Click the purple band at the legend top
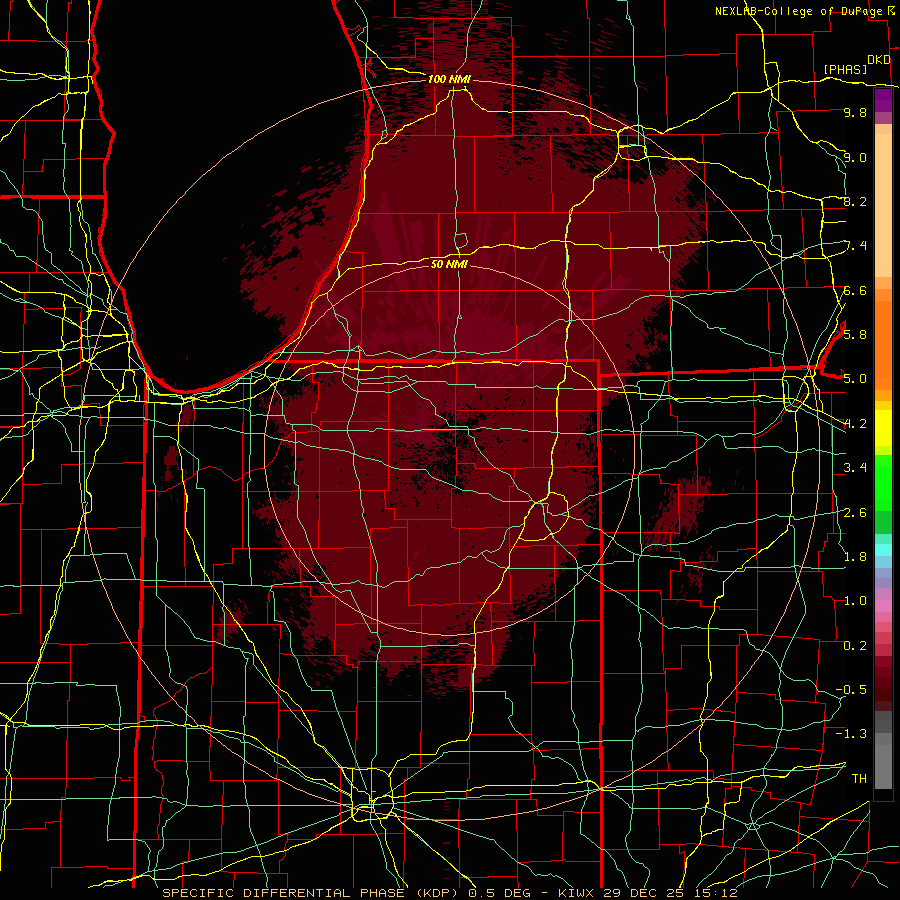900x900 pixels. pos(883,101)
